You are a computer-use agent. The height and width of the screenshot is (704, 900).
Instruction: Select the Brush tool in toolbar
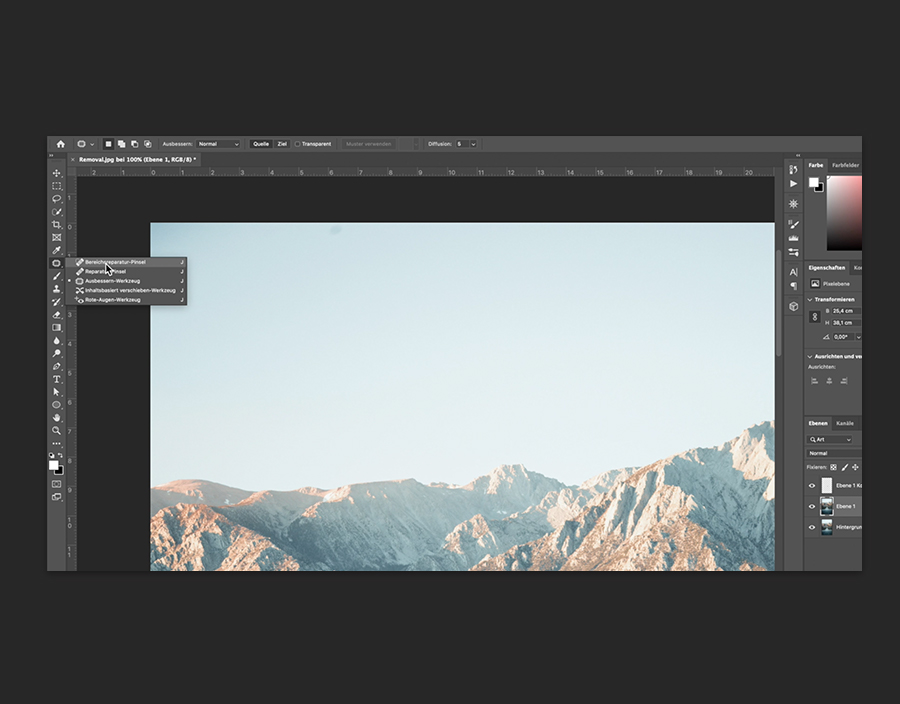pos(56,276)
